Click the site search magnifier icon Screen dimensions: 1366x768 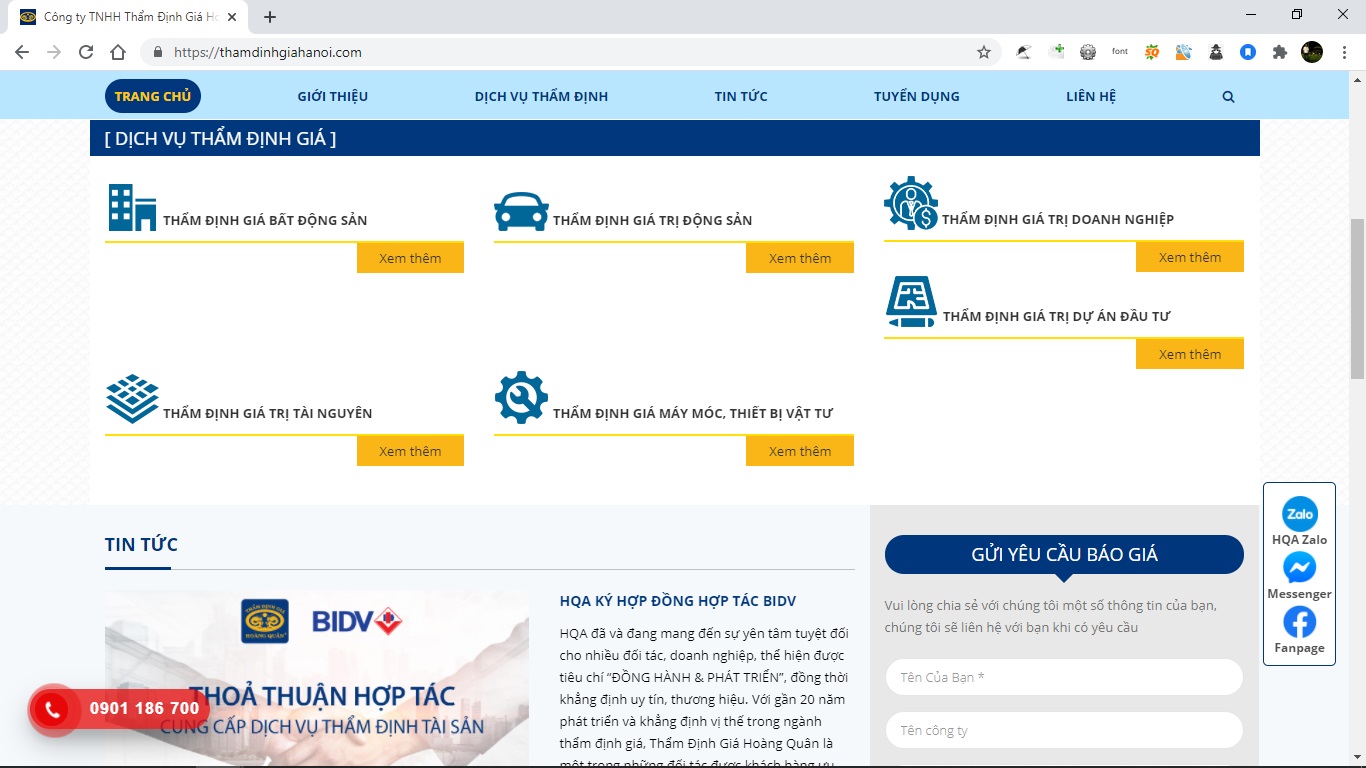(1228, 97)
